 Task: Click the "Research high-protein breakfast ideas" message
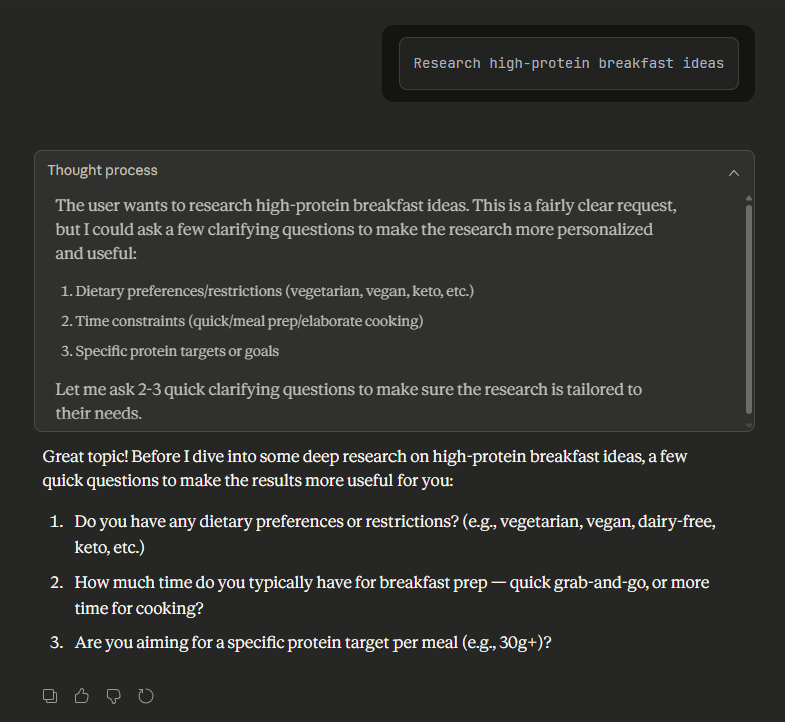[568, 63]
